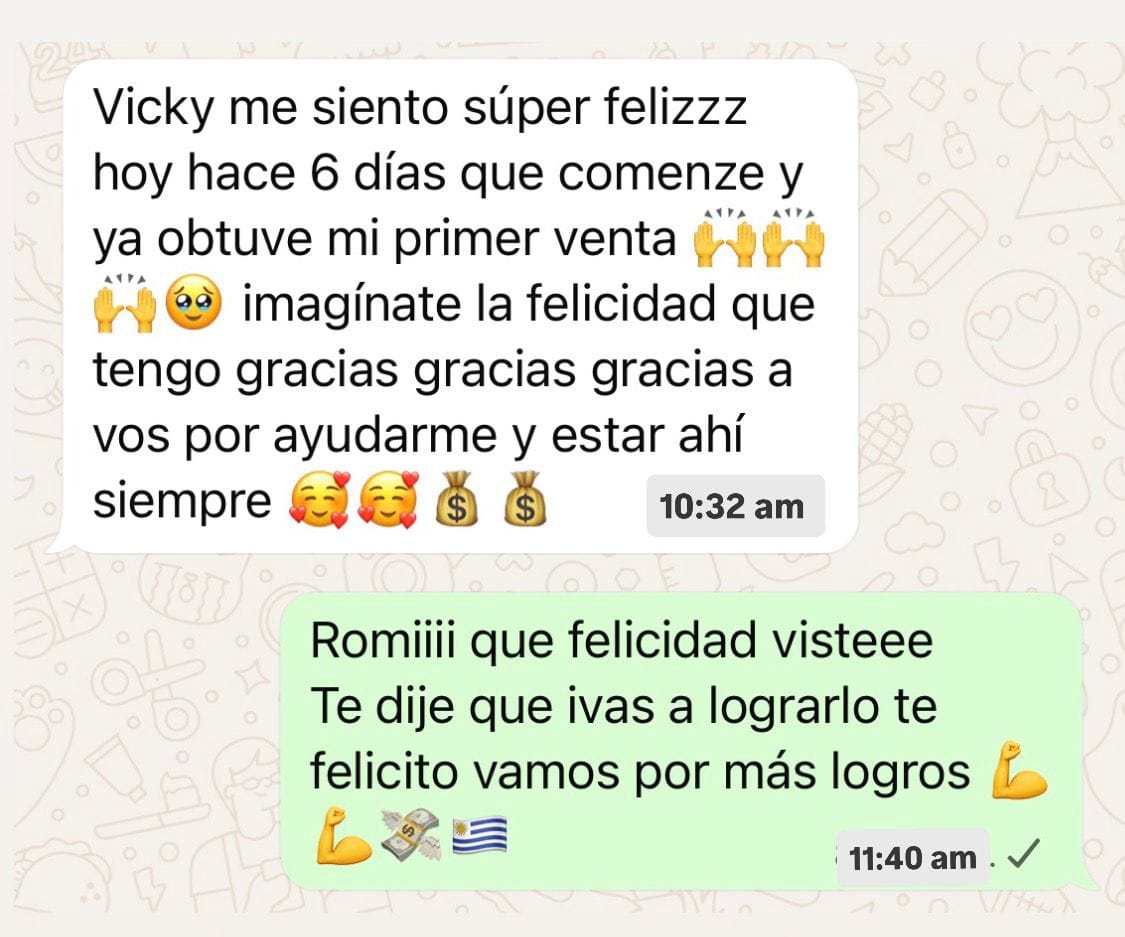Click the flexed bicep emoji on last line
The width and height of the screenshot is (1125, 937).
click(x=343, y=835)
